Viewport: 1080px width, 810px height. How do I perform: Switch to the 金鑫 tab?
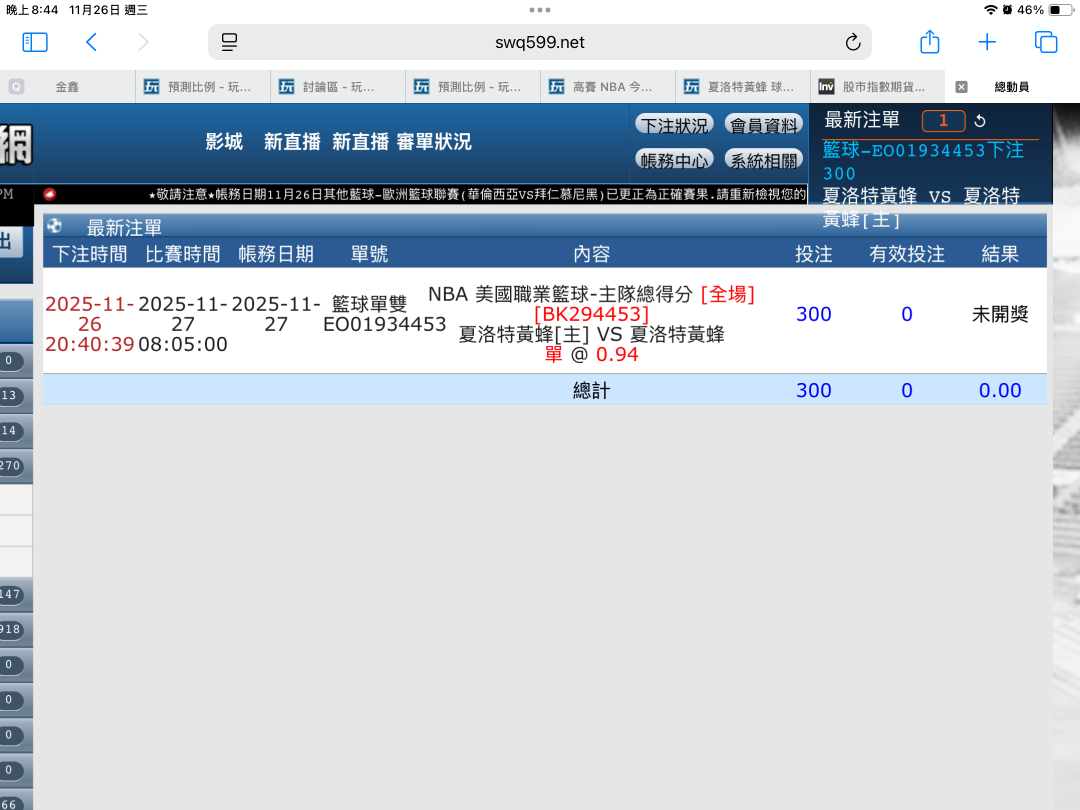(x=68, y=87)
